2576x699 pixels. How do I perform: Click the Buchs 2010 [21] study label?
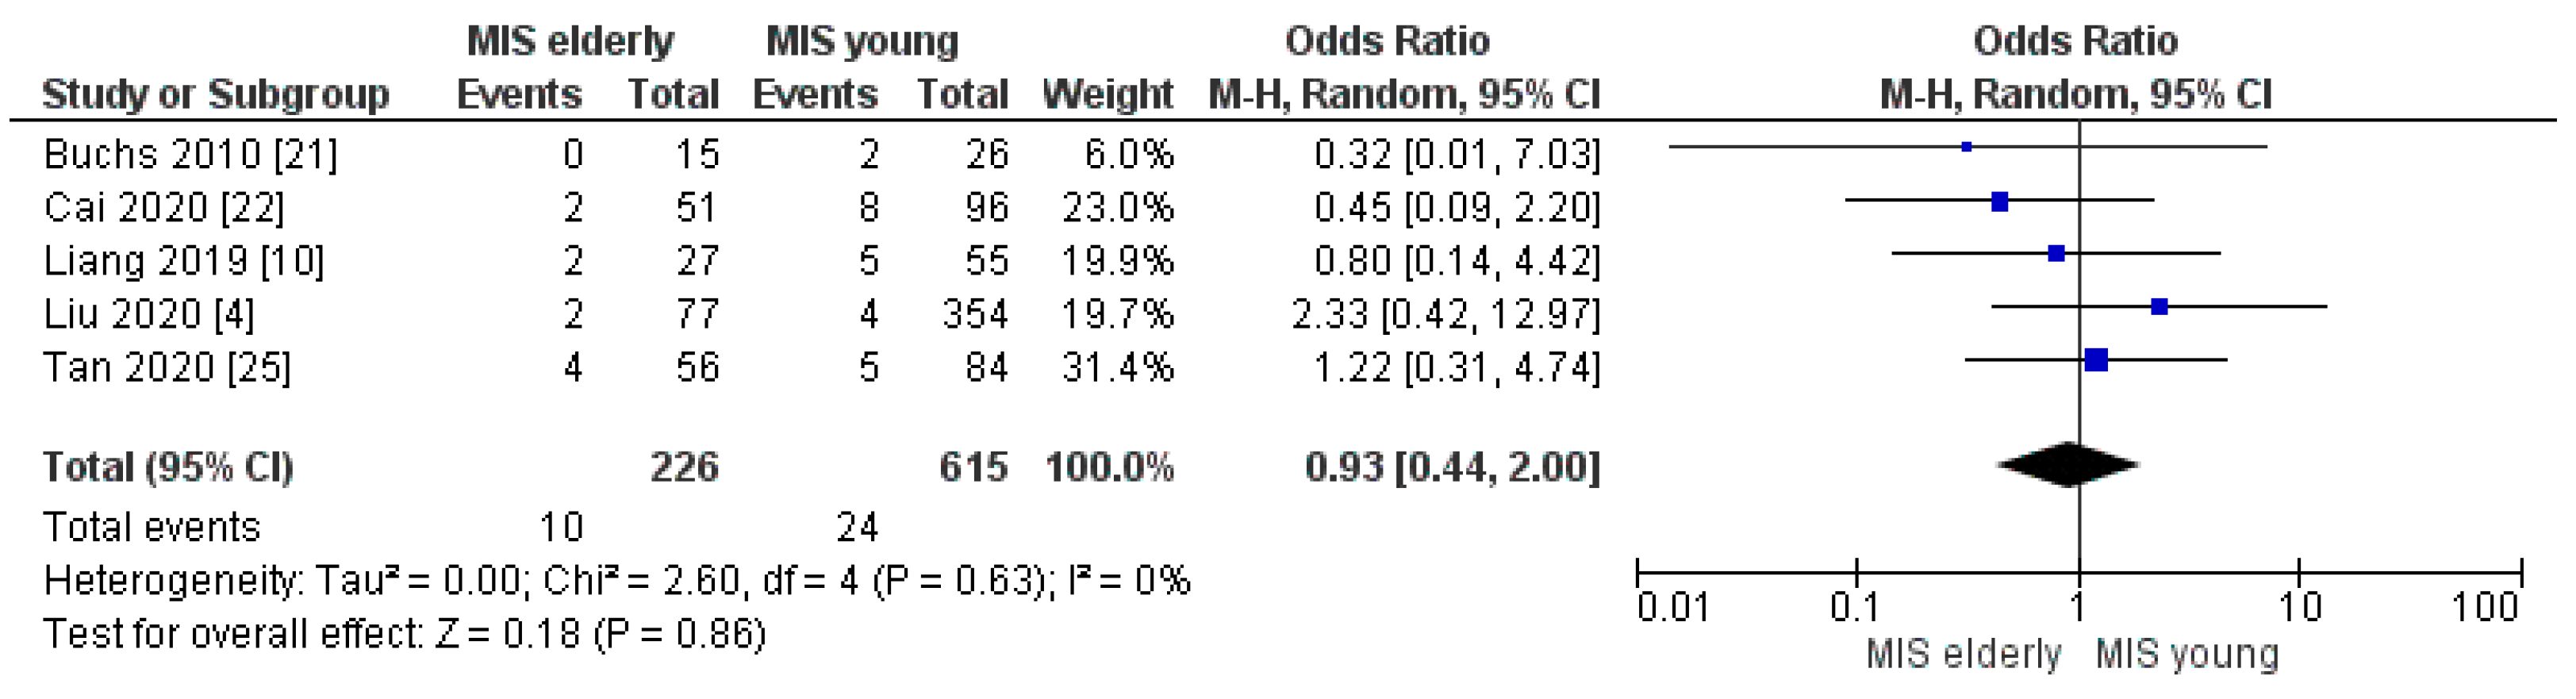pyautogui.click(x=190, y=155)
